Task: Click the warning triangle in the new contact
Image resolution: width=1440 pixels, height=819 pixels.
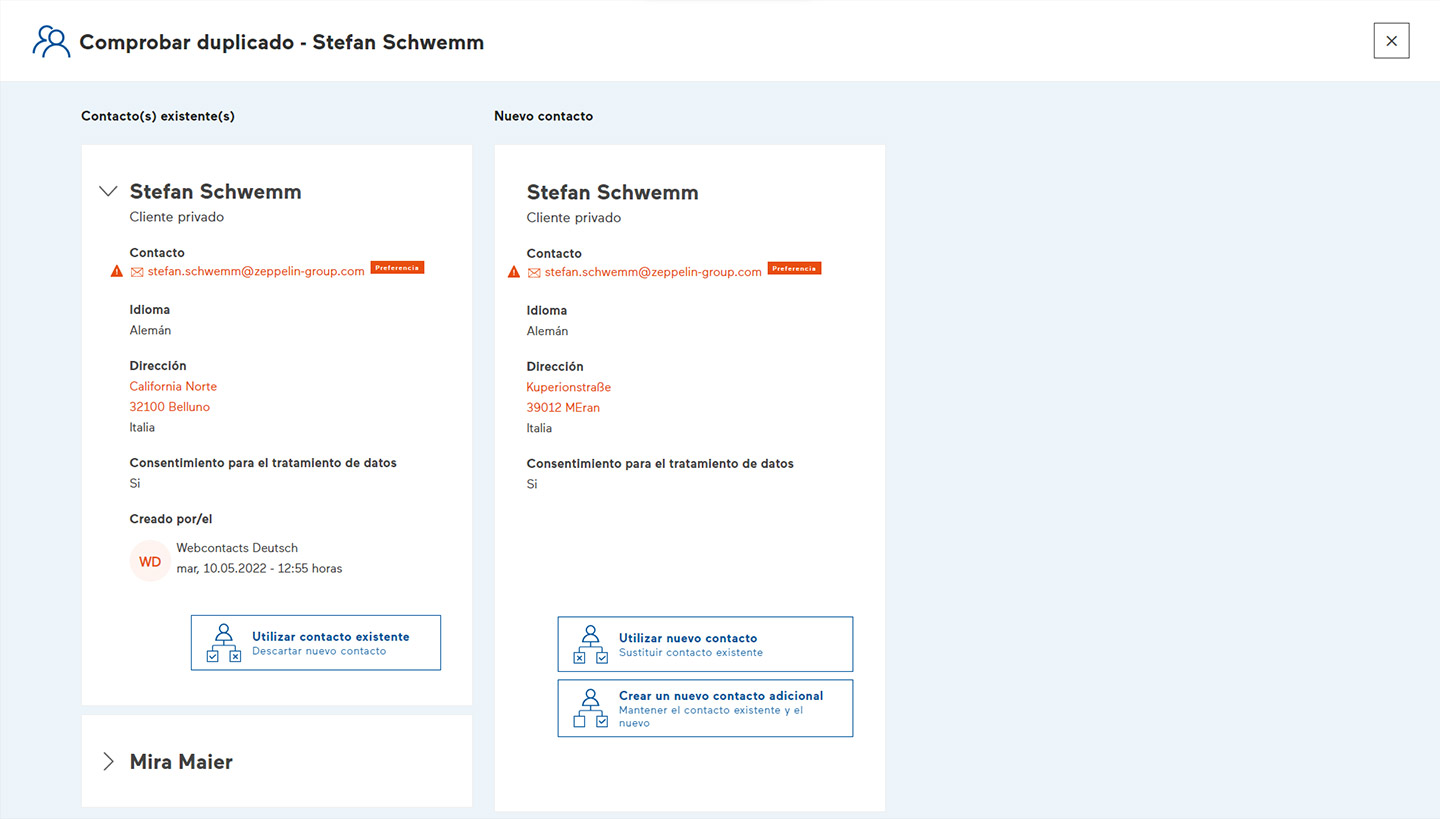Action: [x=514, y=272]
